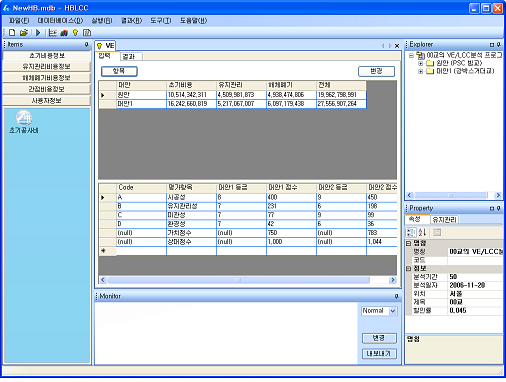Click Explorer scrollbar left arrow

pos(410,195)
